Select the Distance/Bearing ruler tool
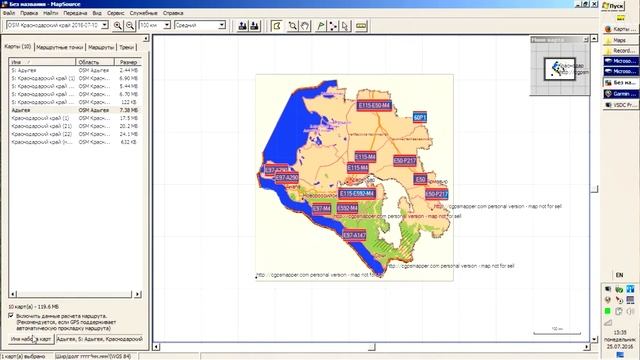640x360 pixels. (x=361, y=26)
